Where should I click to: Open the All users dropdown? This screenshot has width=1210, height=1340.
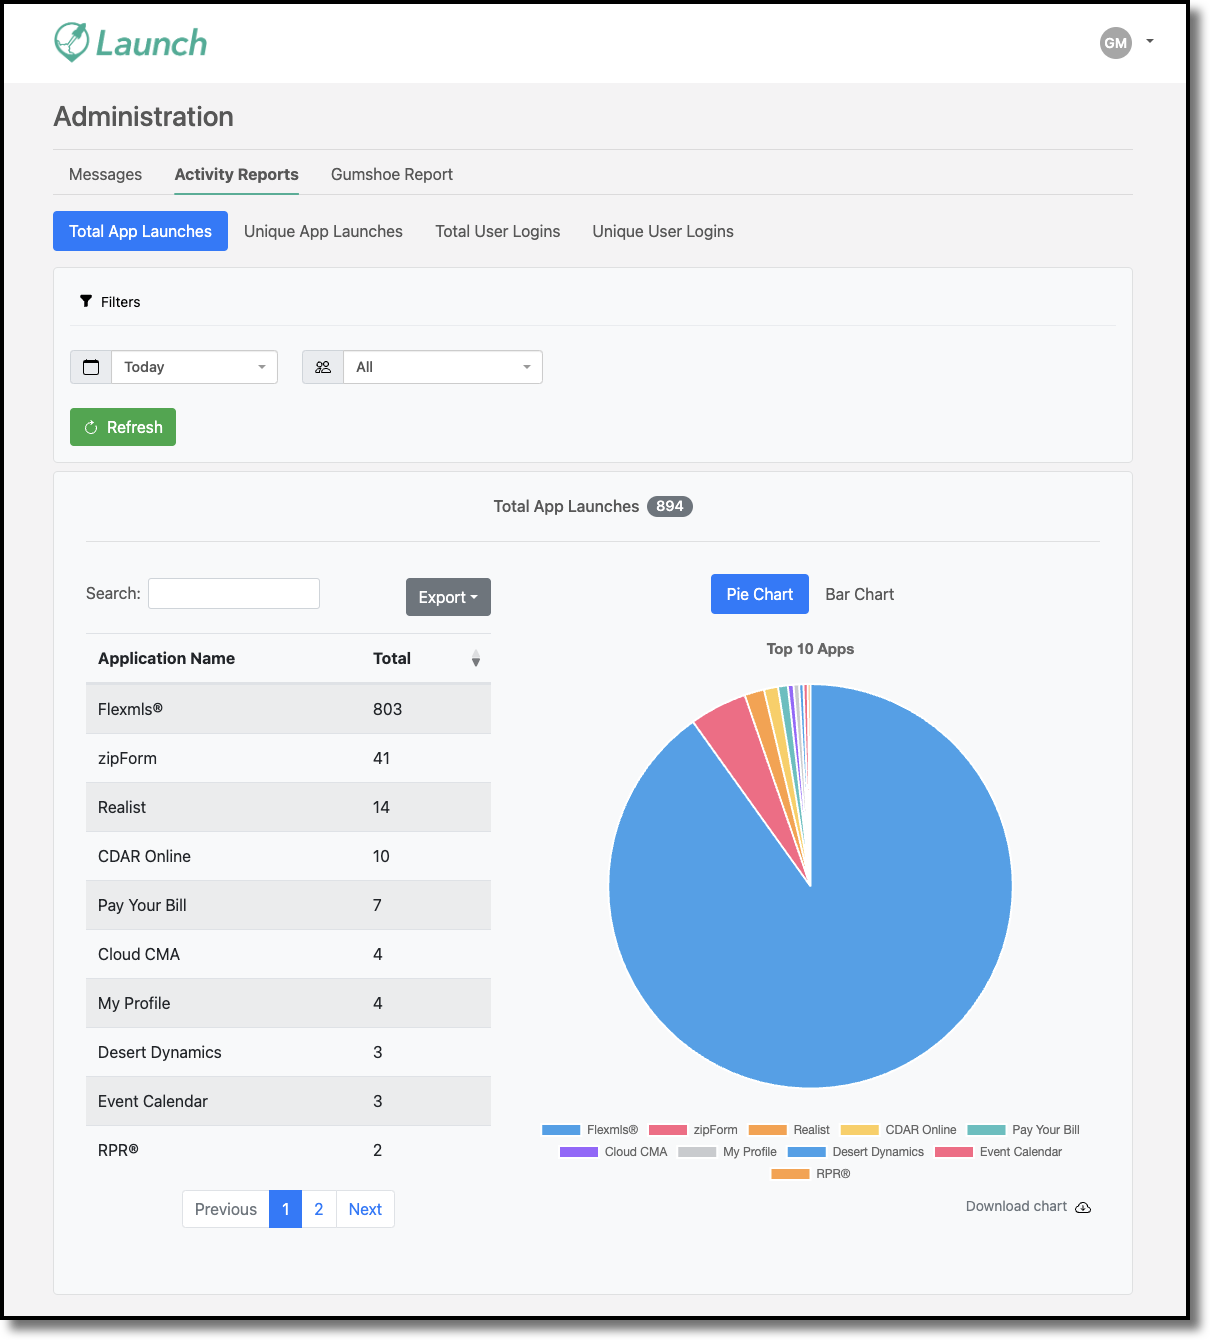(x=443, y=367)
